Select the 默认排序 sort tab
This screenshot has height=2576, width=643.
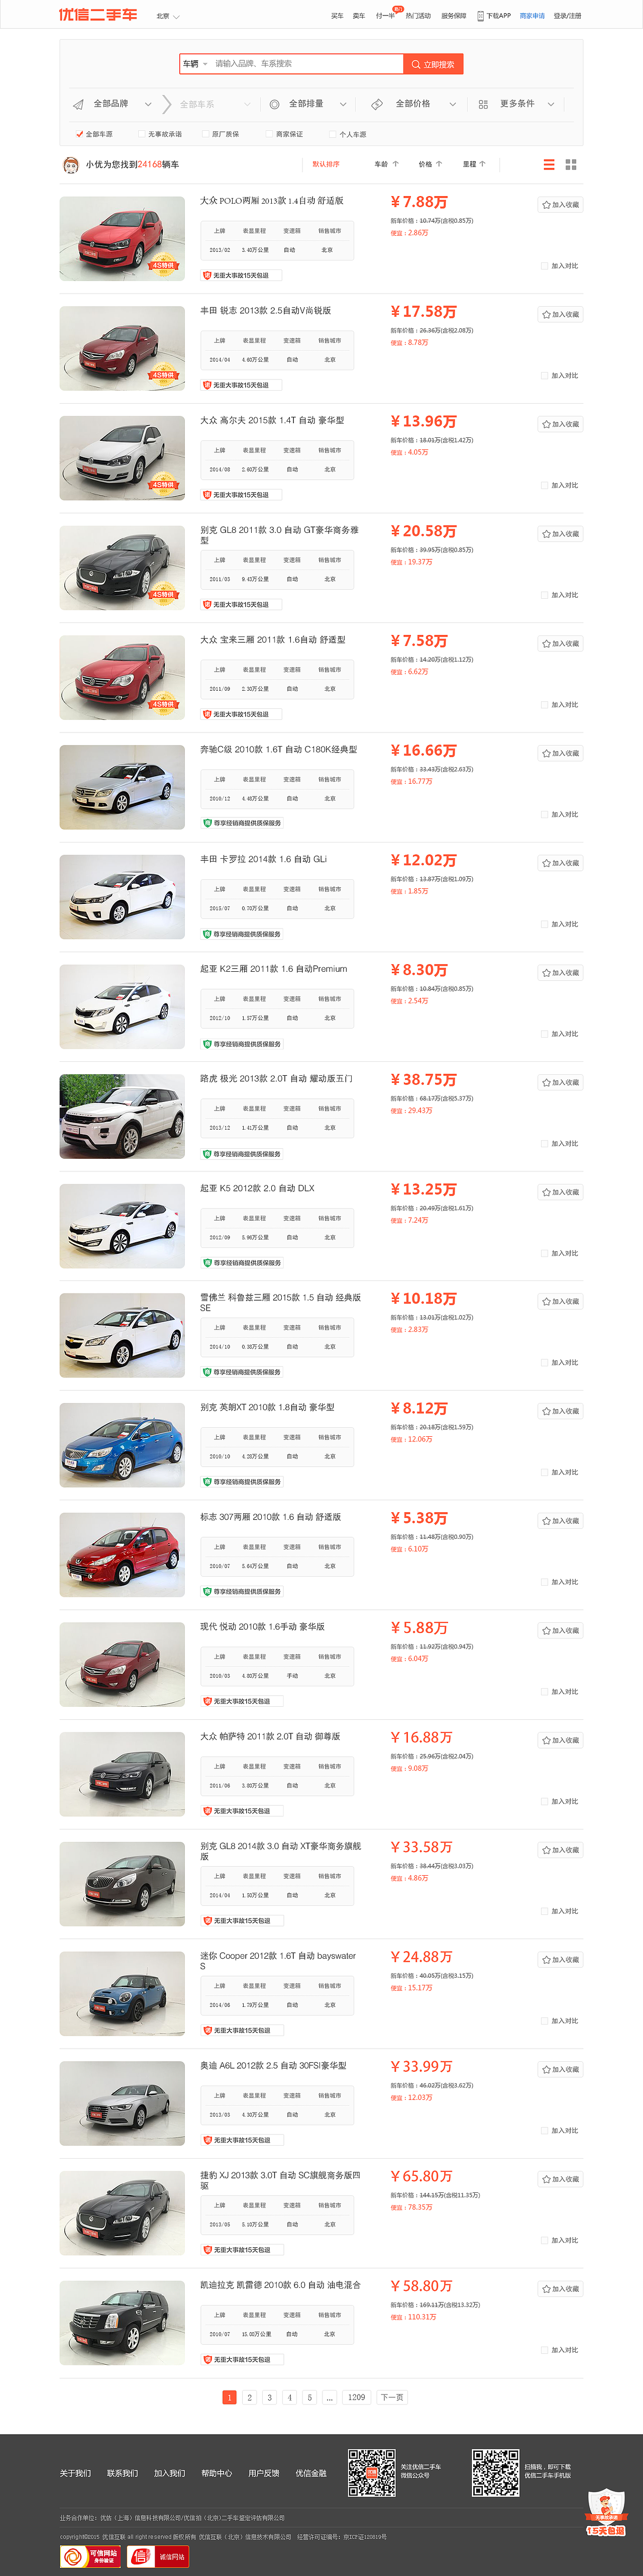[325, 164]
